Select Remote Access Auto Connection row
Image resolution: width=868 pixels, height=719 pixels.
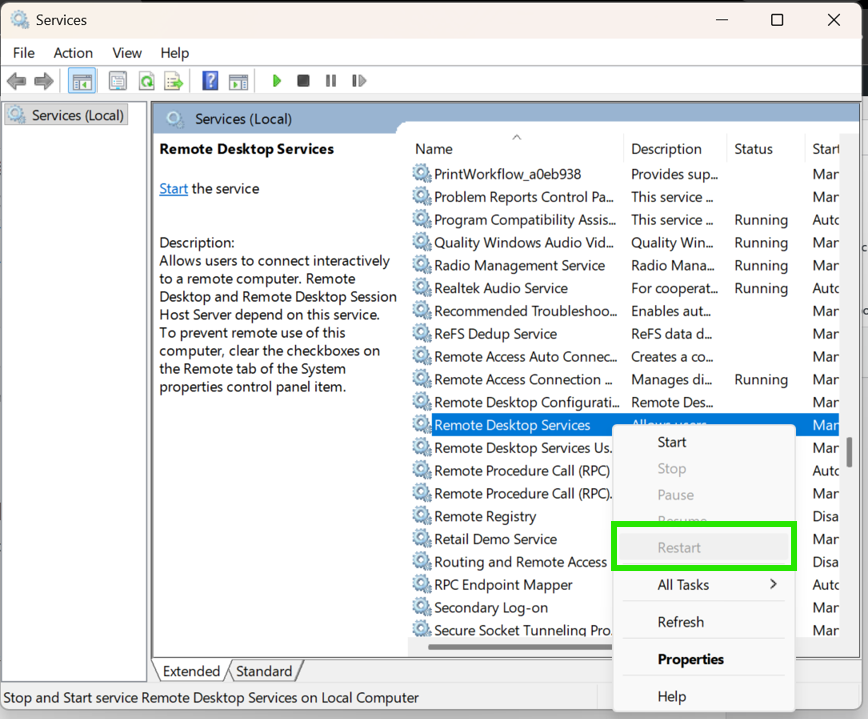click(626, 356)
